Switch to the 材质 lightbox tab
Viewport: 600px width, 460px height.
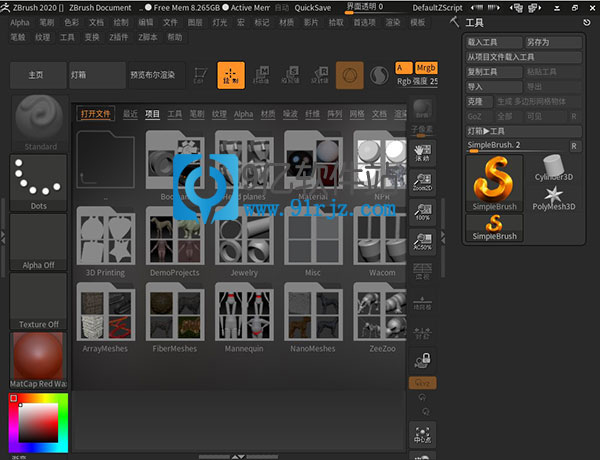[x=268, y=114]
